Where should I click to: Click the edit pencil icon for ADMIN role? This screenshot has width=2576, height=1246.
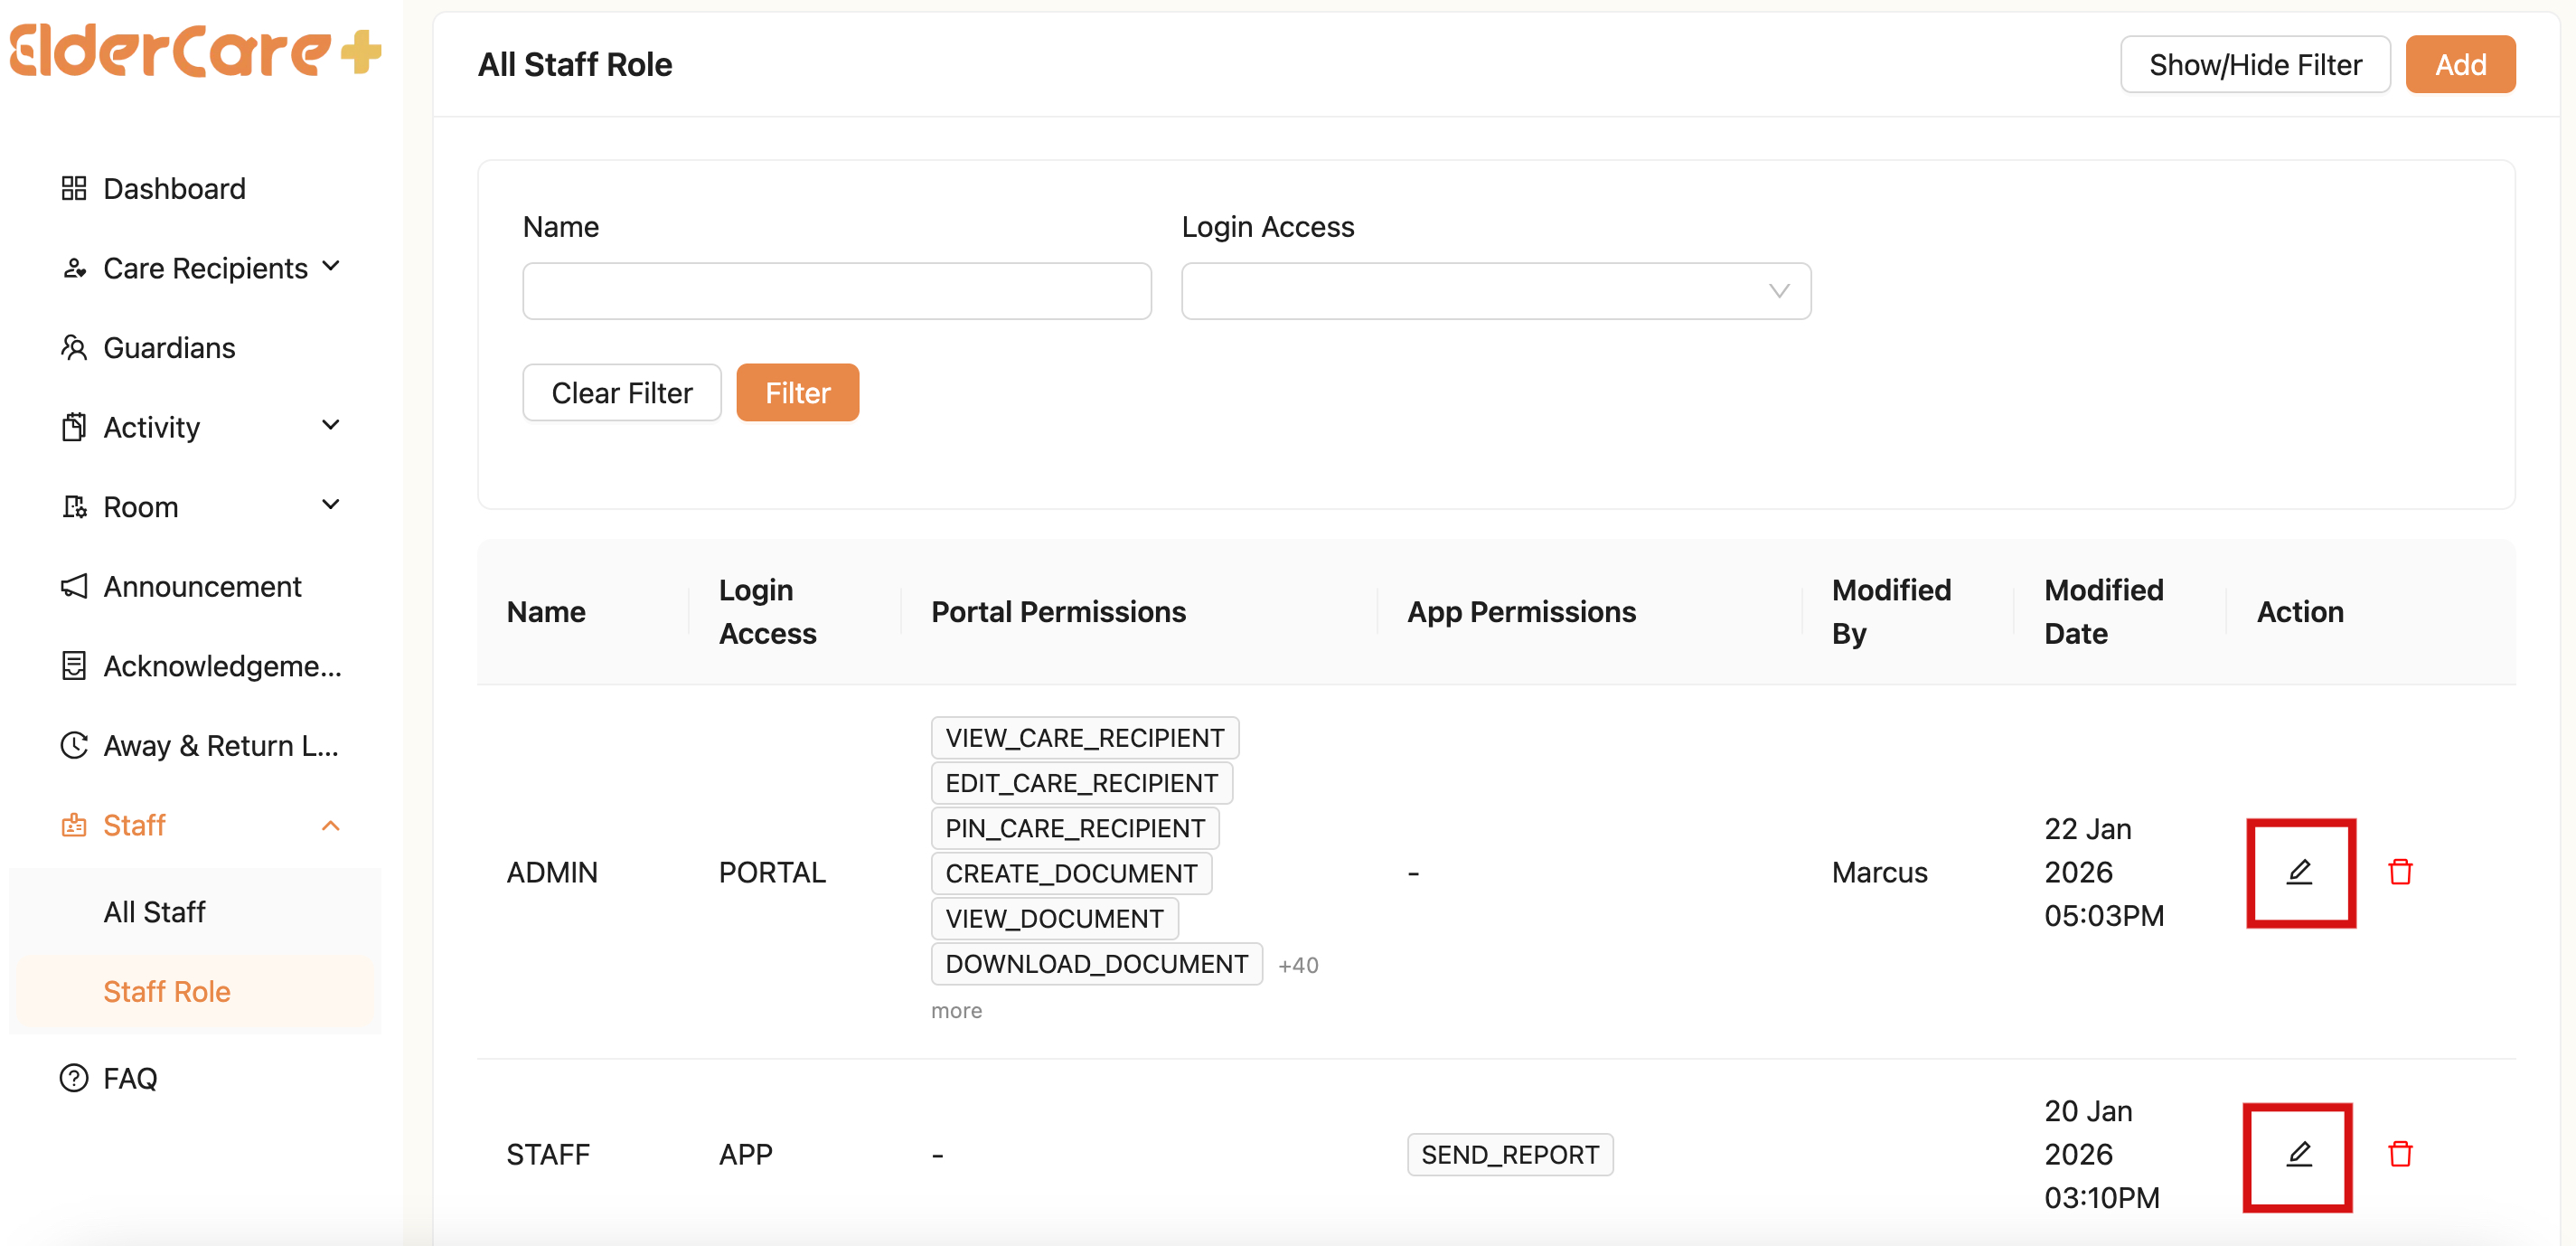click(x=2299, y=872)
